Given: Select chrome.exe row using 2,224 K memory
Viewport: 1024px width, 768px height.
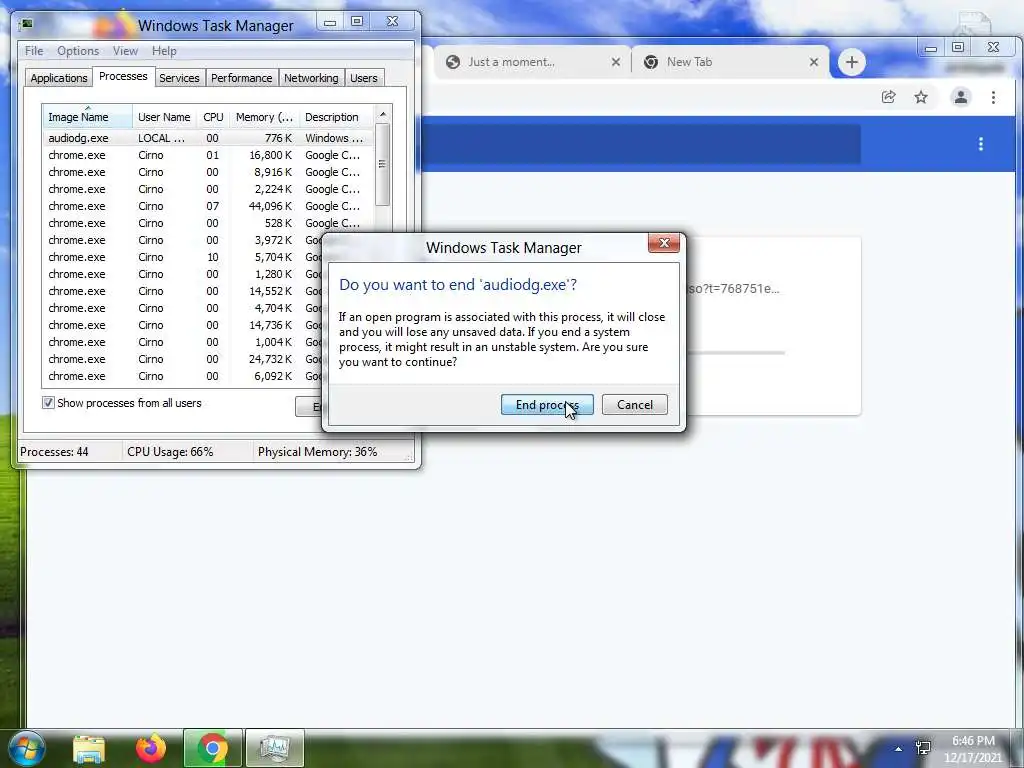Looking at the screenshot, I should (x=208, y=189).
